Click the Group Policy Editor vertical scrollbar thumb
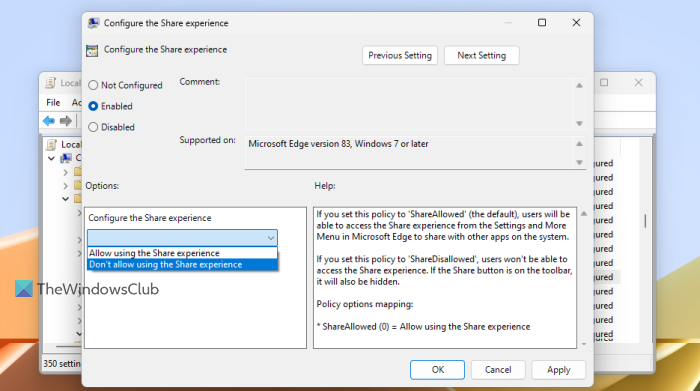 645,221
